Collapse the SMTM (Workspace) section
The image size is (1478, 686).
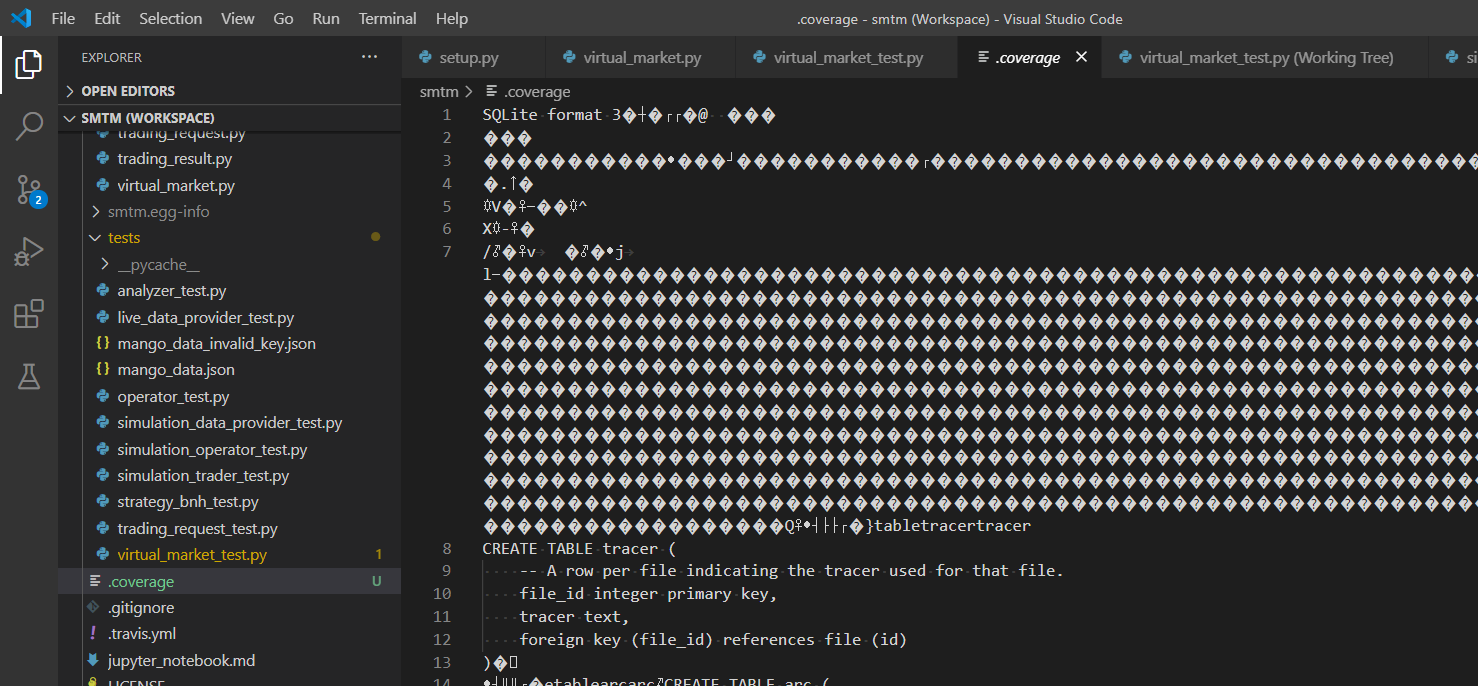[x=230, y=118]
